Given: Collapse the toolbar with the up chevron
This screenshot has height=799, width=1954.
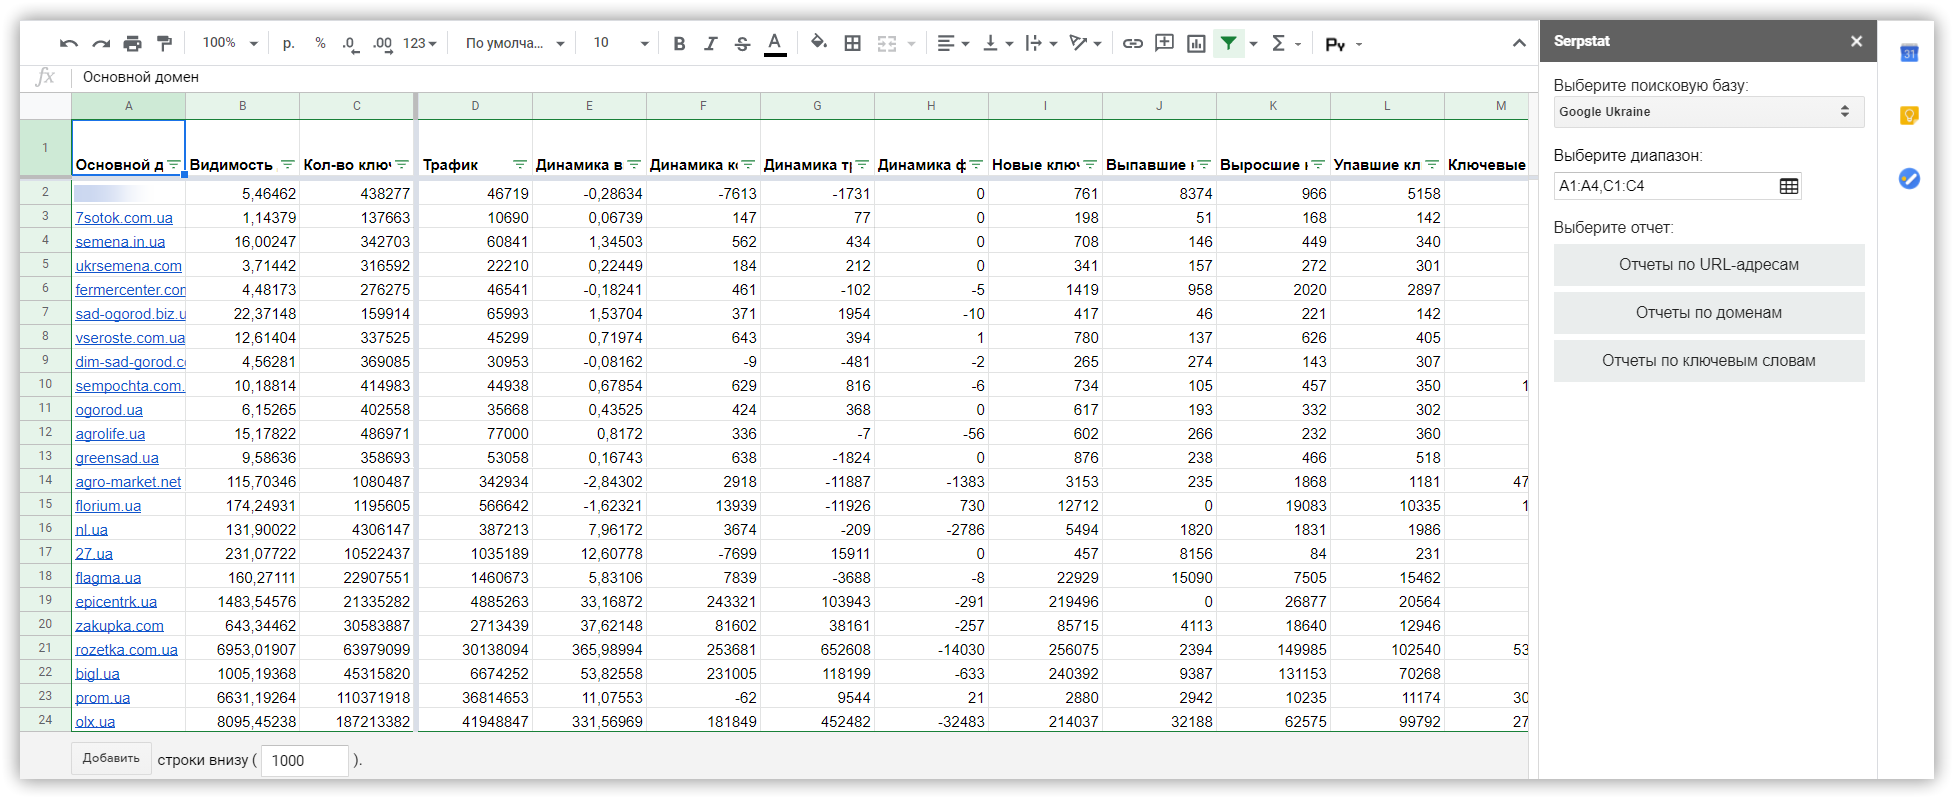Looking at the screenshot, I should click(x=1519, y=43).
